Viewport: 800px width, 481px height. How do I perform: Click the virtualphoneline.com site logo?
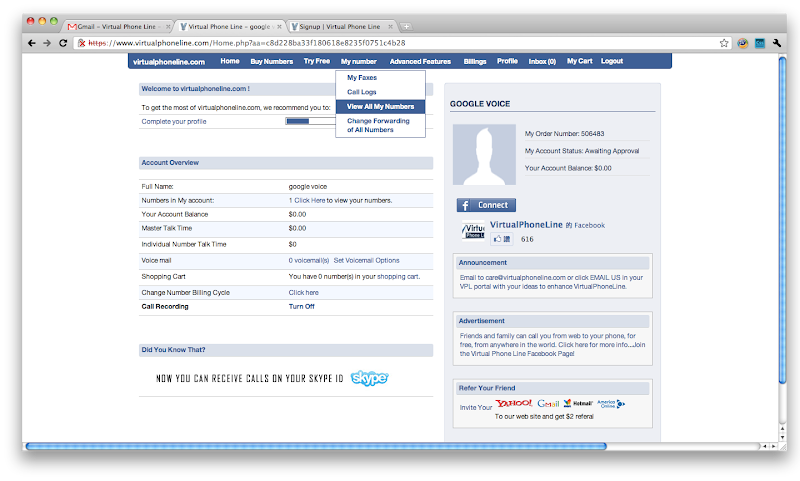pyautogui.click(x=169, y=62)
